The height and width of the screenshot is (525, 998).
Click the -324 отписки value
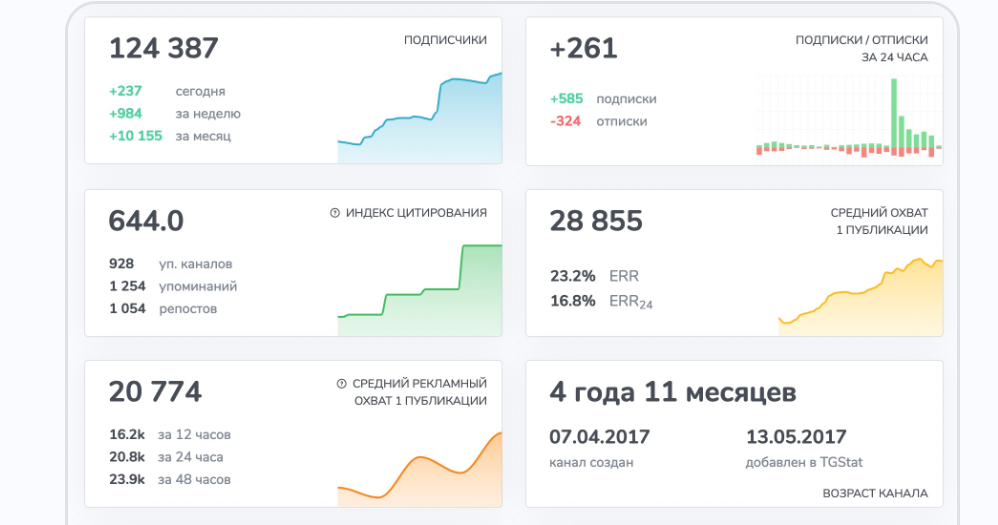[x=565, y=121]
